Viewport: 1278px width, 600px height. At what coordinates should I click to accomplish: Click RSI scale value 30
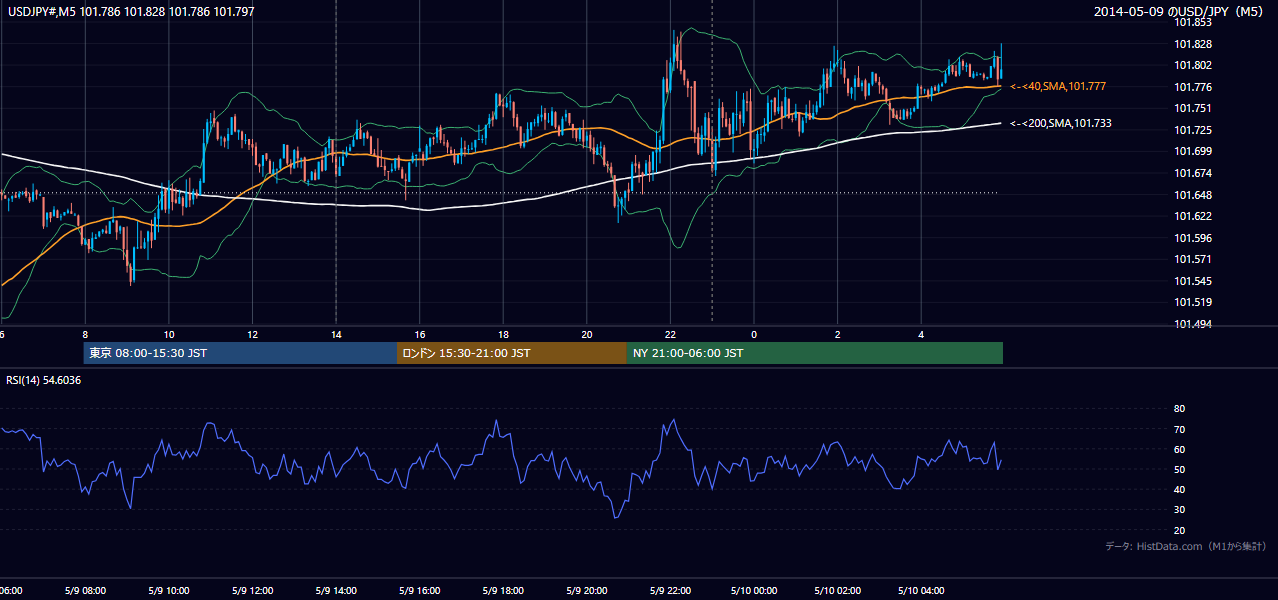pyautogui.click(x=1179, y=510)
